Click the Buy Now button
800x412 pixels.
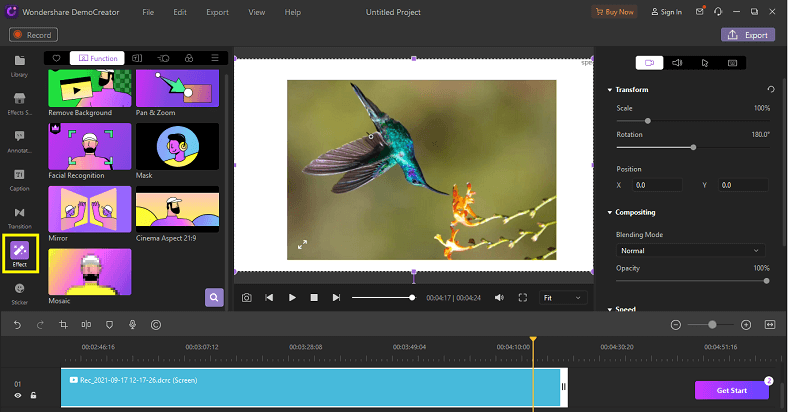click(614, 12)
